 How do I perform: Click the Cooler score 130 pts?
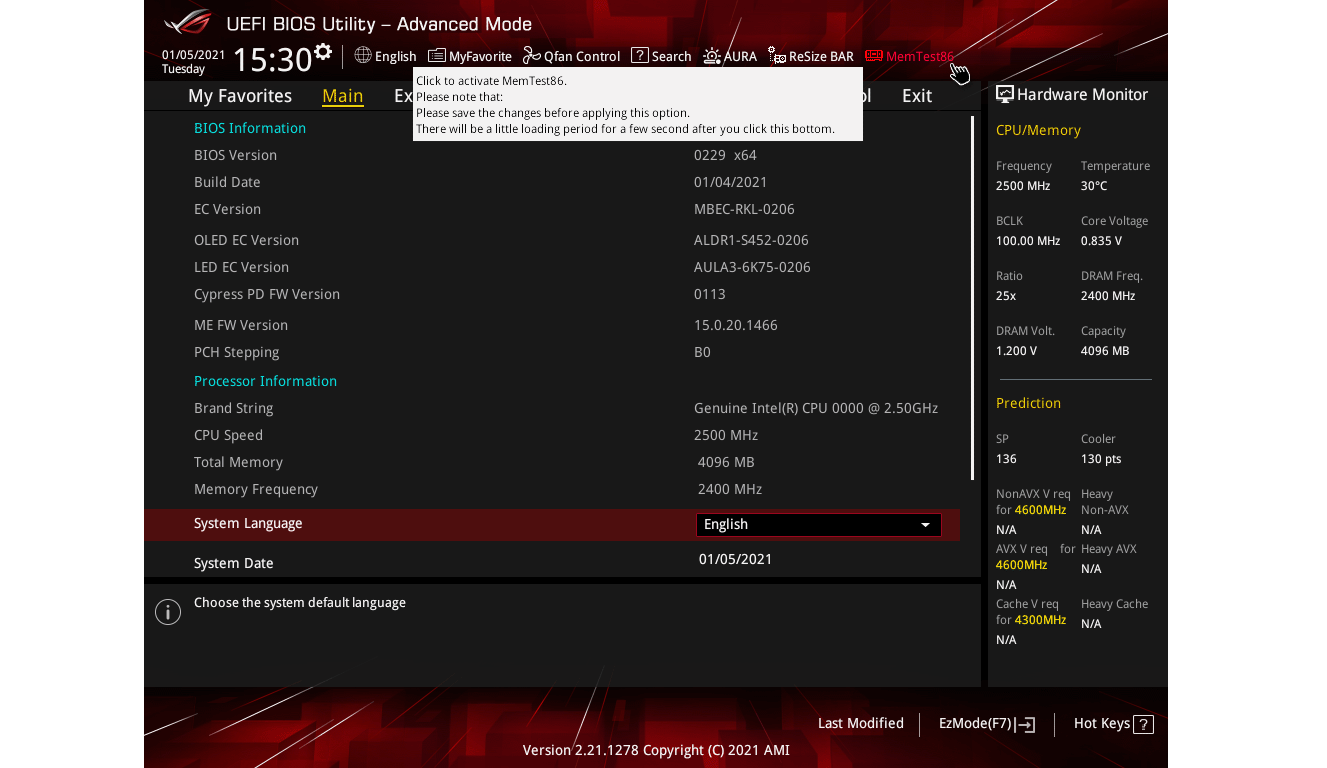click(x=1101, y=459)
